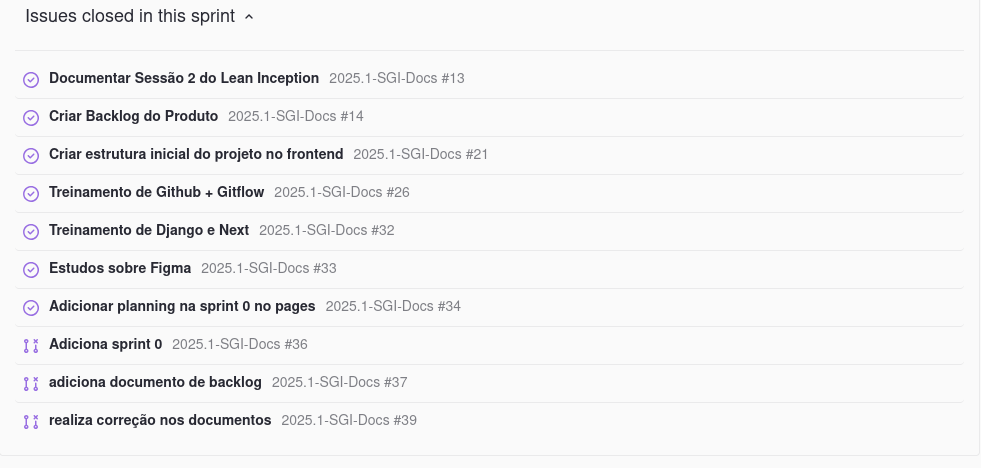The image size is (981, 468).
Task: Open realiza correção nos documentos pull request
Action: pos(160,420)
